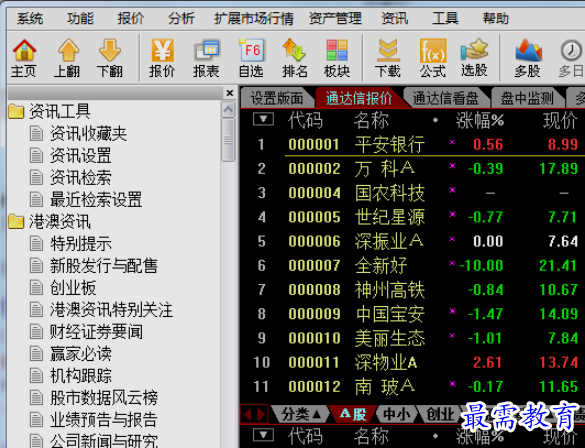Open the 资讯 menu
Screen dimensions: 585x448
click(395, 18)
